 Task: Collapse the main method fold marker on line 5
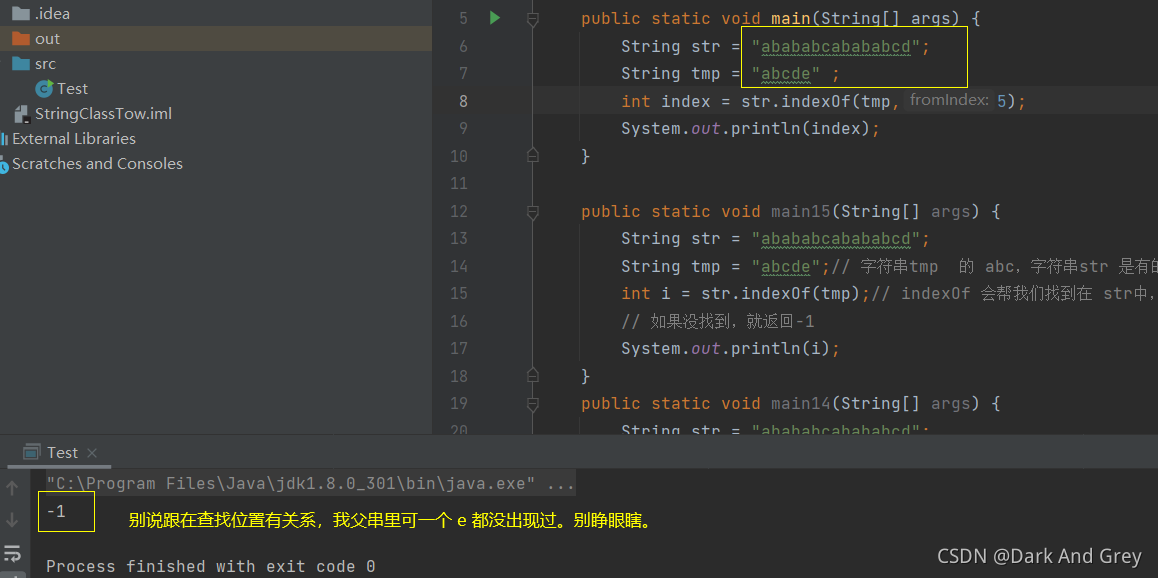coord(532,19)
